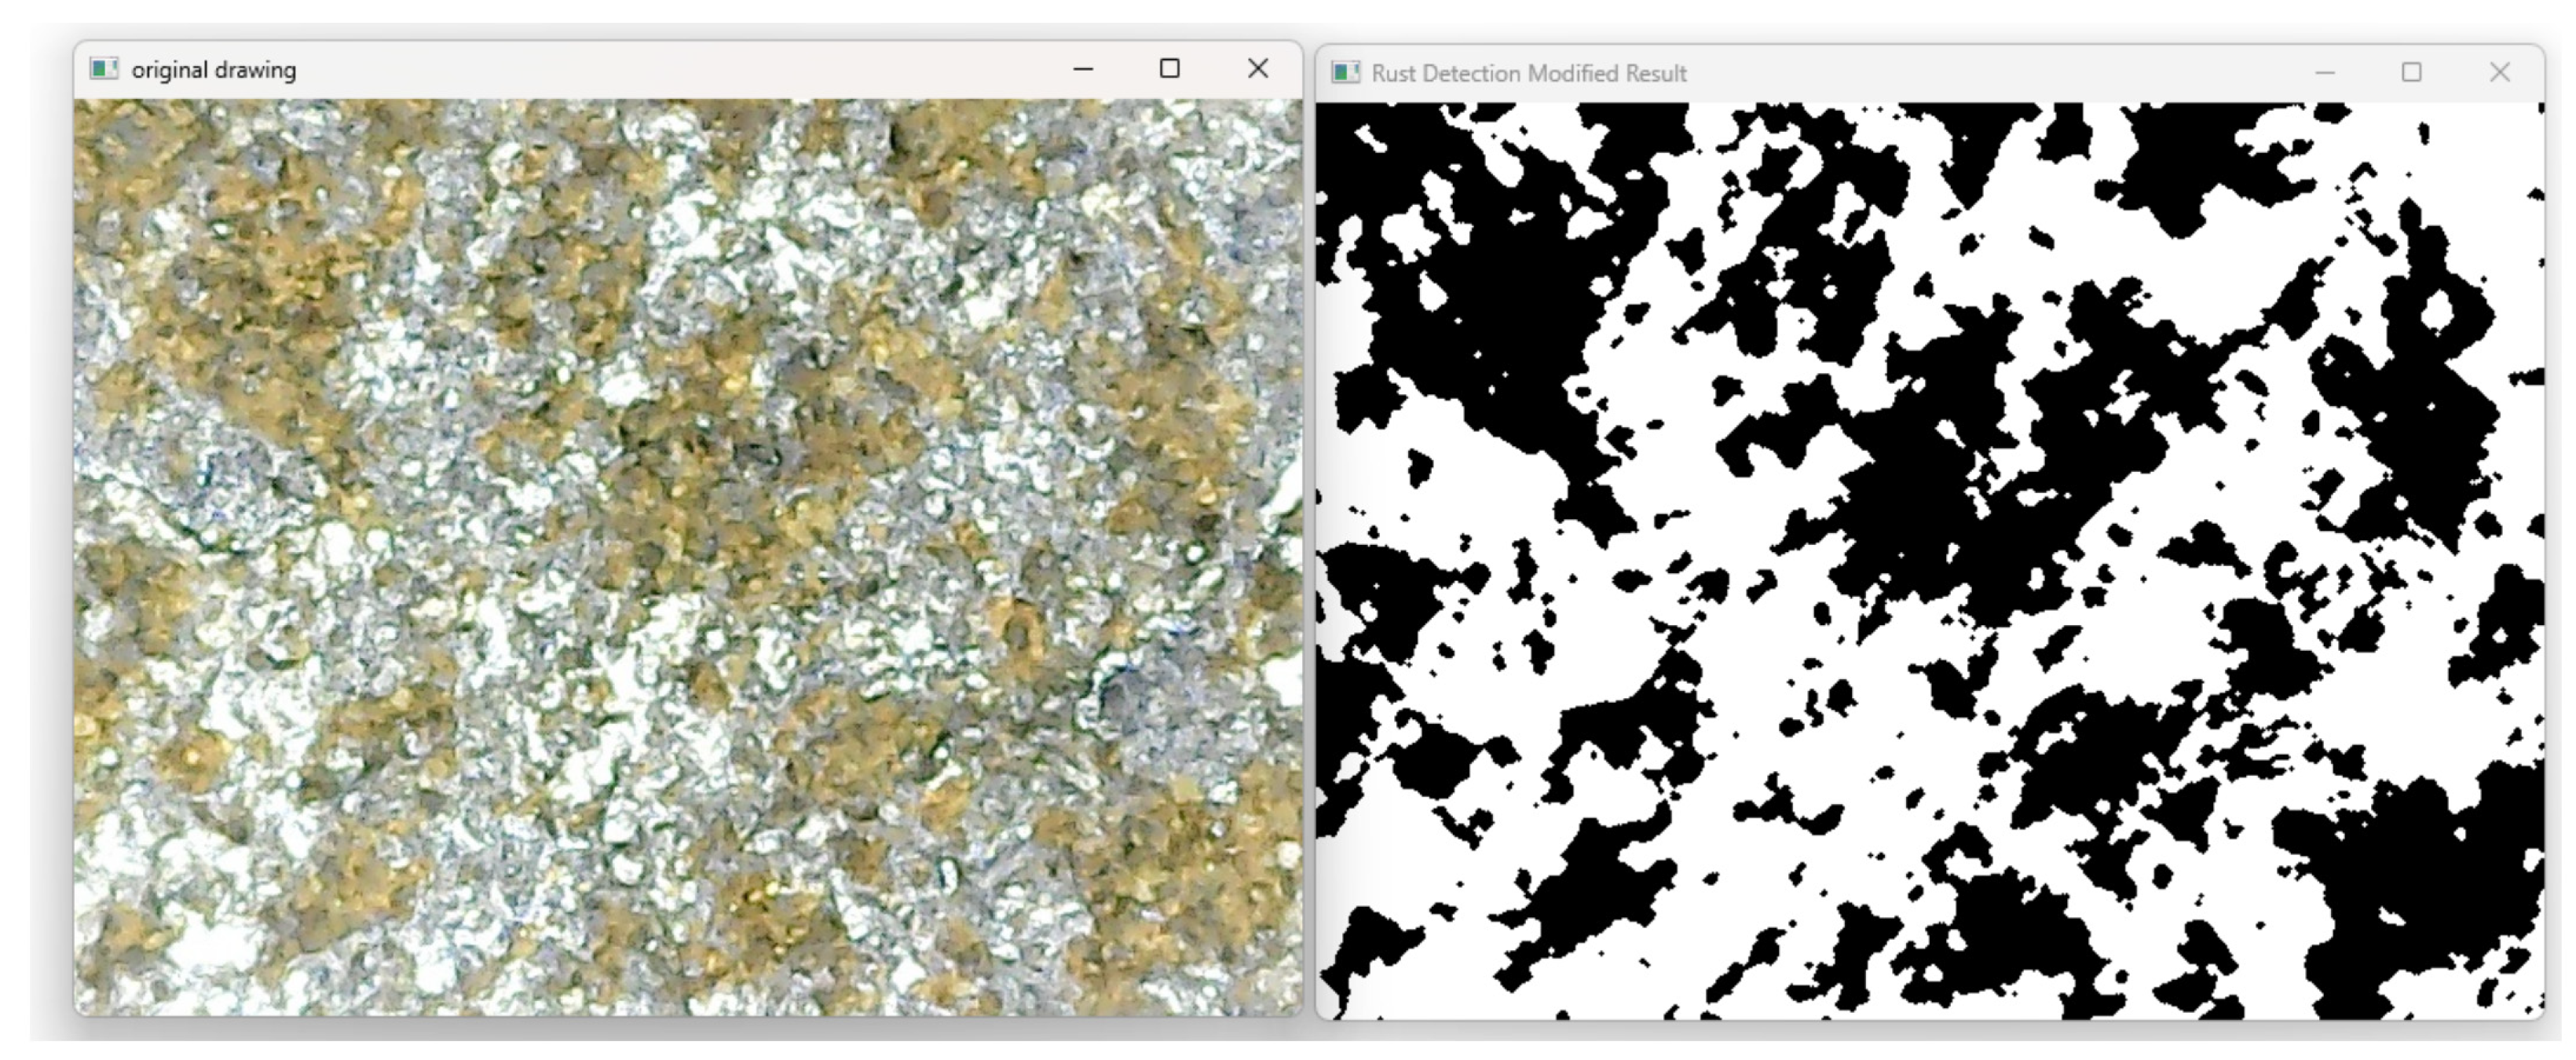Viewport: 2576px width, 1060px height.
Task: Close the Rust Detection Modified Result window
Action: 2500,73
